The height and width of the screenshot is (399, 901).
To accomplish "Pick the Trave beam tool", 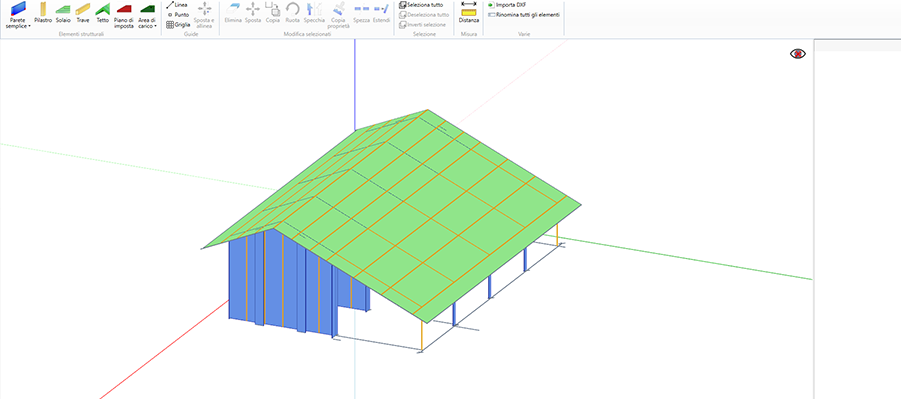I will [83, 13].
